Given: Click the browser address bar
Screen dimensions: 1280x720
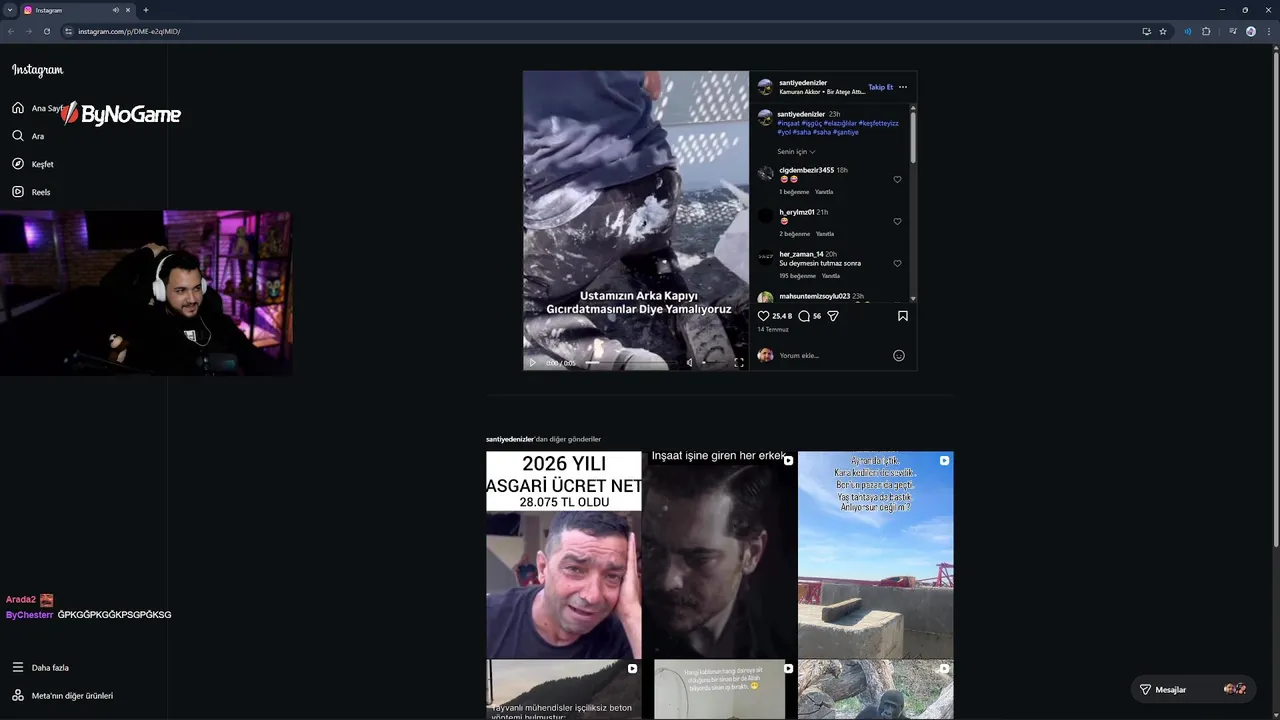Looking at the screenshot, I should click(x=600, y=31).
